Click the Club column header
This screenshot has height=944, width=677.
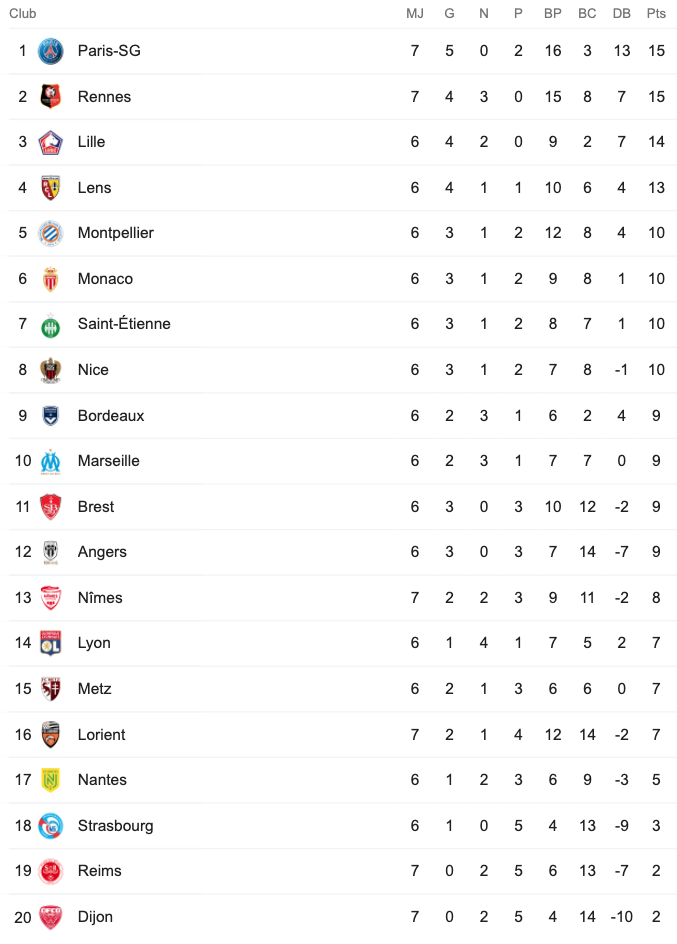coord(23,13)
